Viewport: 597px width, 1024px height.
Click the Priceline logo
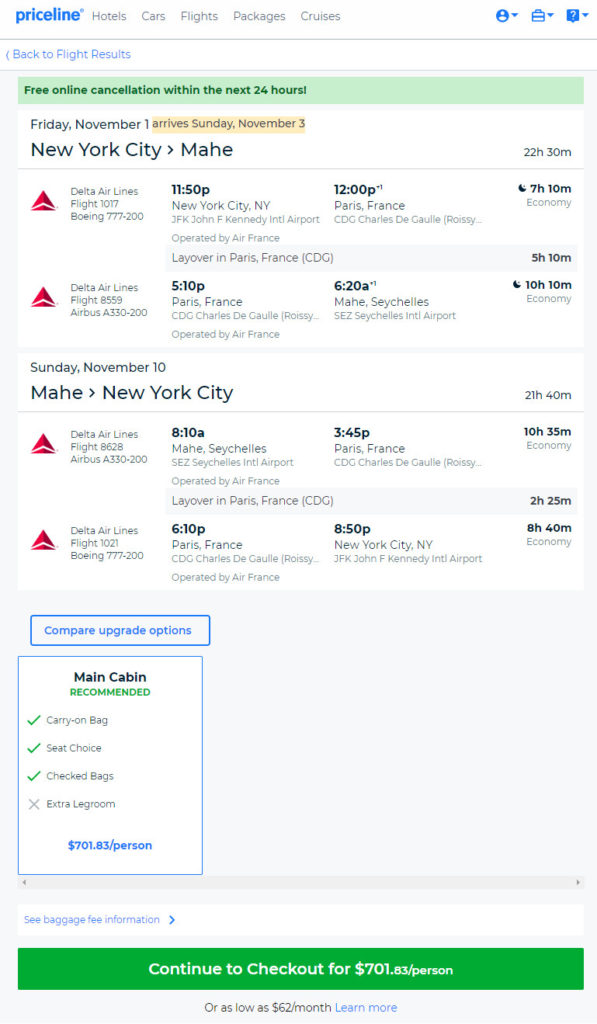click(49, 15)
